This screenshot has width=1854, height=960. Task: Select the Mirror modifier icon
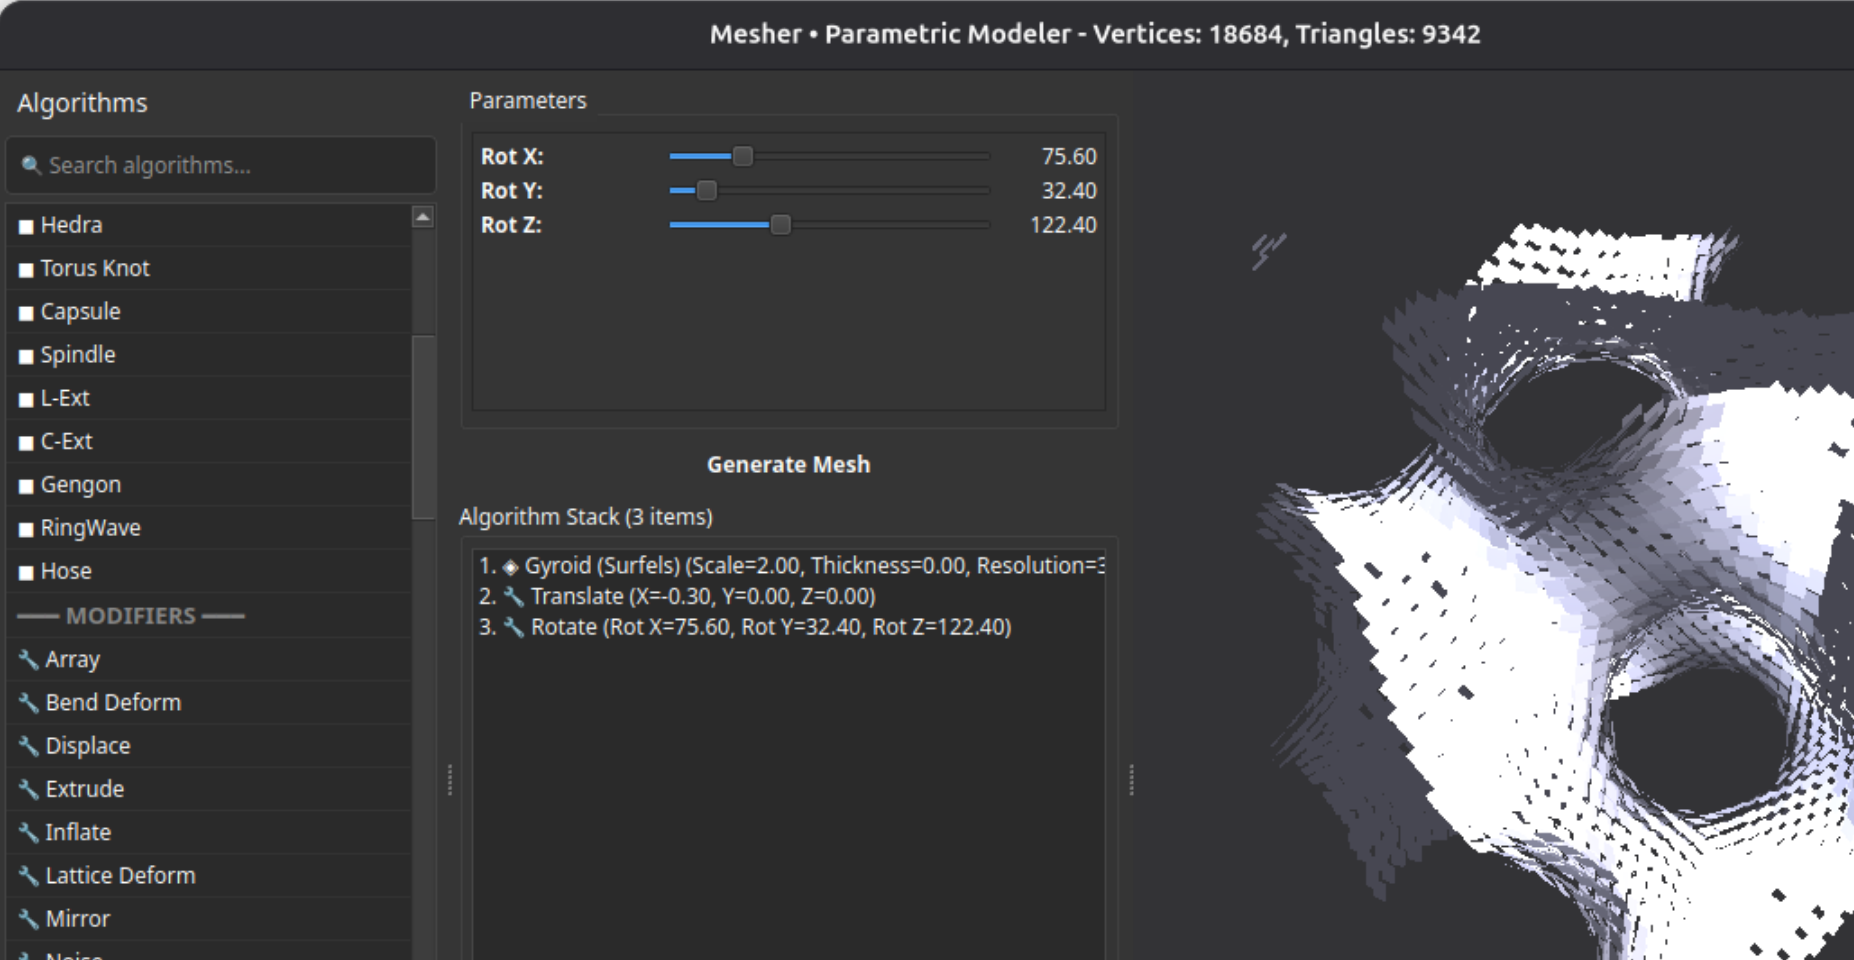point(27,918)
